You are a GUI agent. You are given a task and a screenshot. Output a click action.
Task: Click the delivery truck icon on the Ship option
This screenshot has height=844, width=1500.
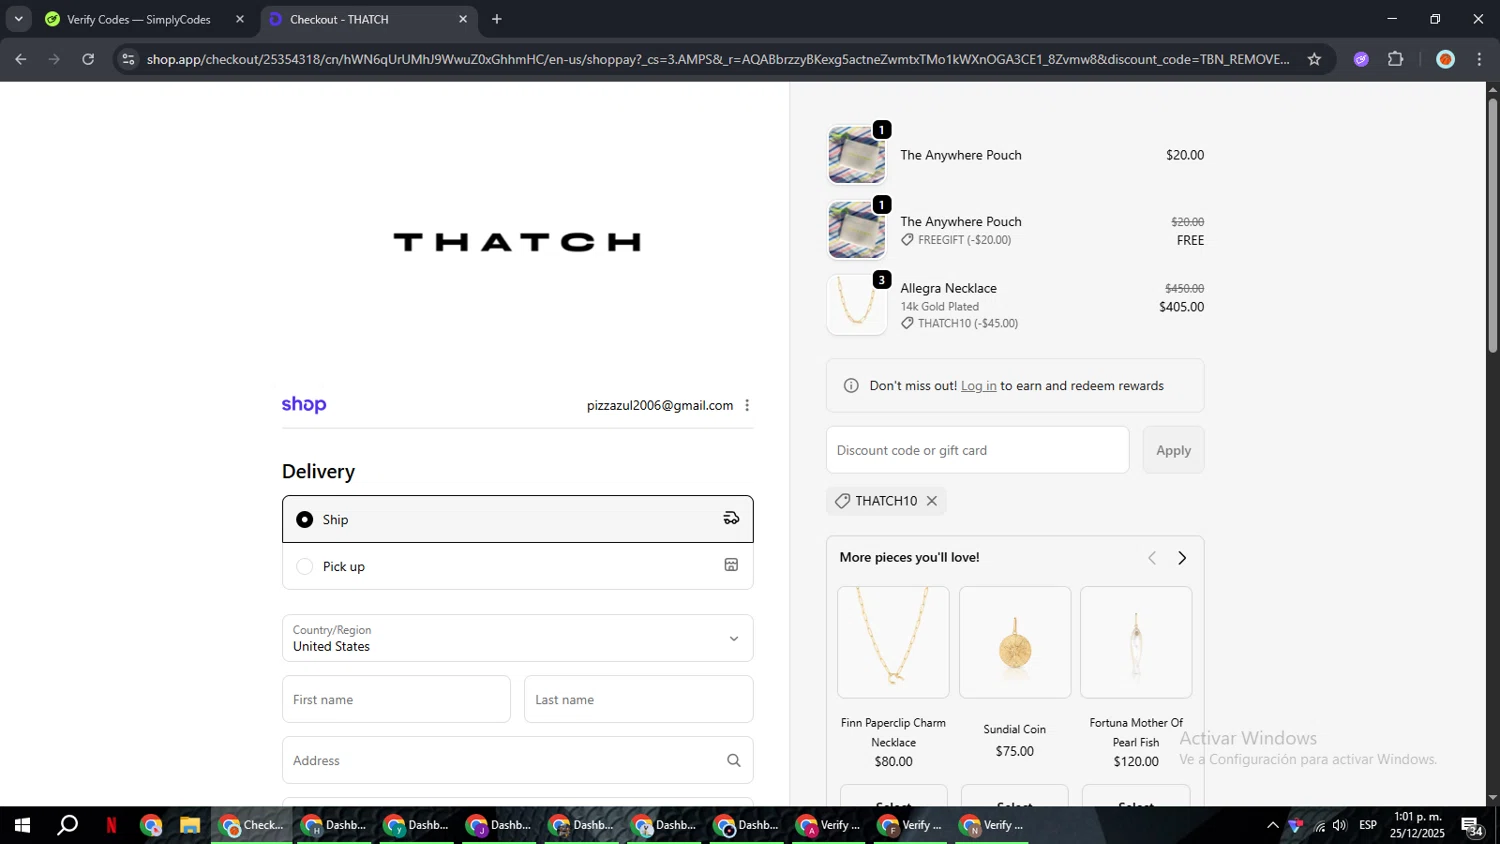[731, 518]
